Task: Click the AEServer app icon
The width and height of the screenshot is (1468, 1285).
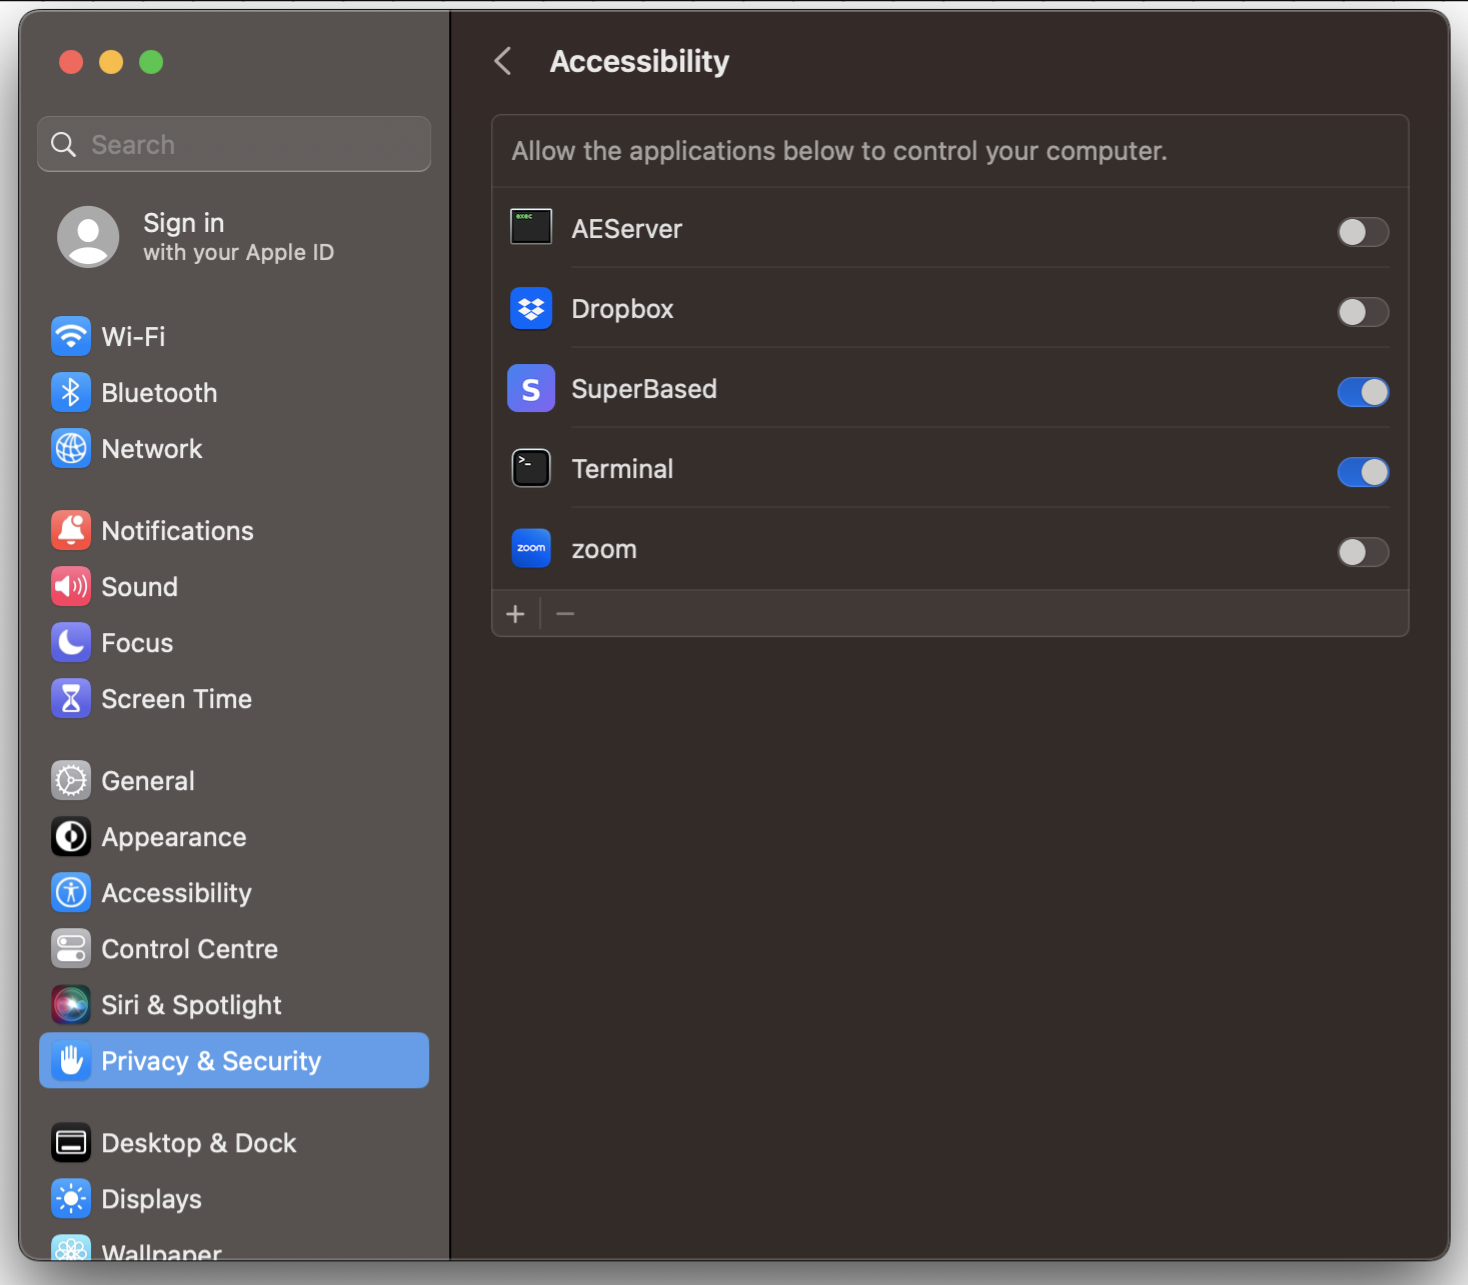Action: tap(531, 227)
